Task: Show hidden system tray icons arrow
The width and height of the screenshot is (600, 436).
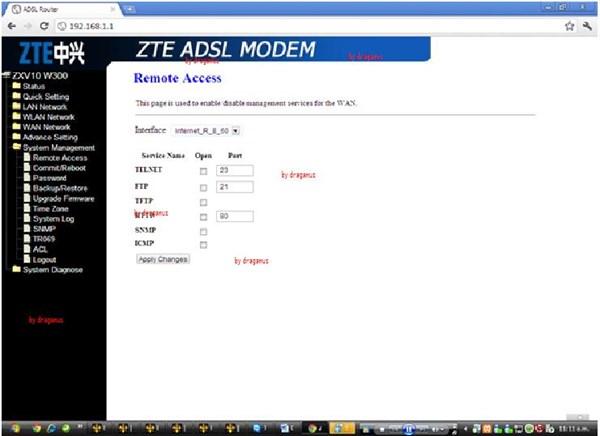Action: tap(465, 429)
